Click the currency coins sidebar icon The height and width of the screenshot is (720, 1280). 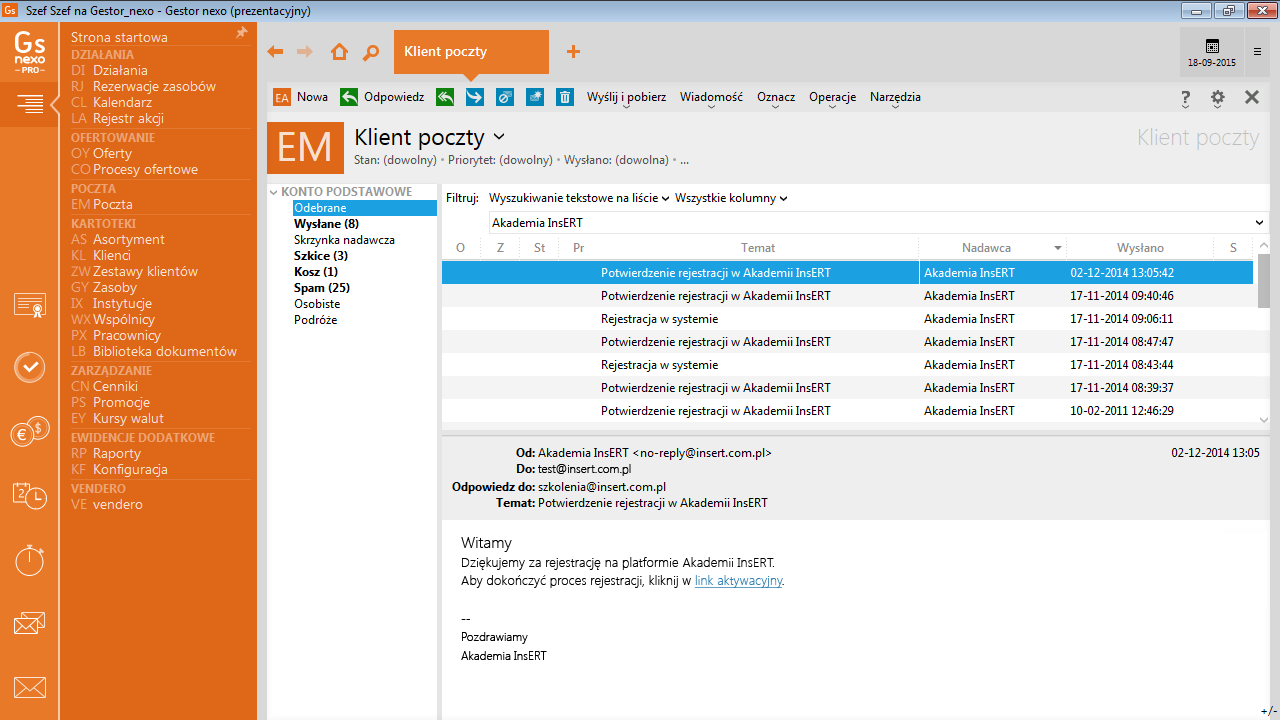point(29,431)
